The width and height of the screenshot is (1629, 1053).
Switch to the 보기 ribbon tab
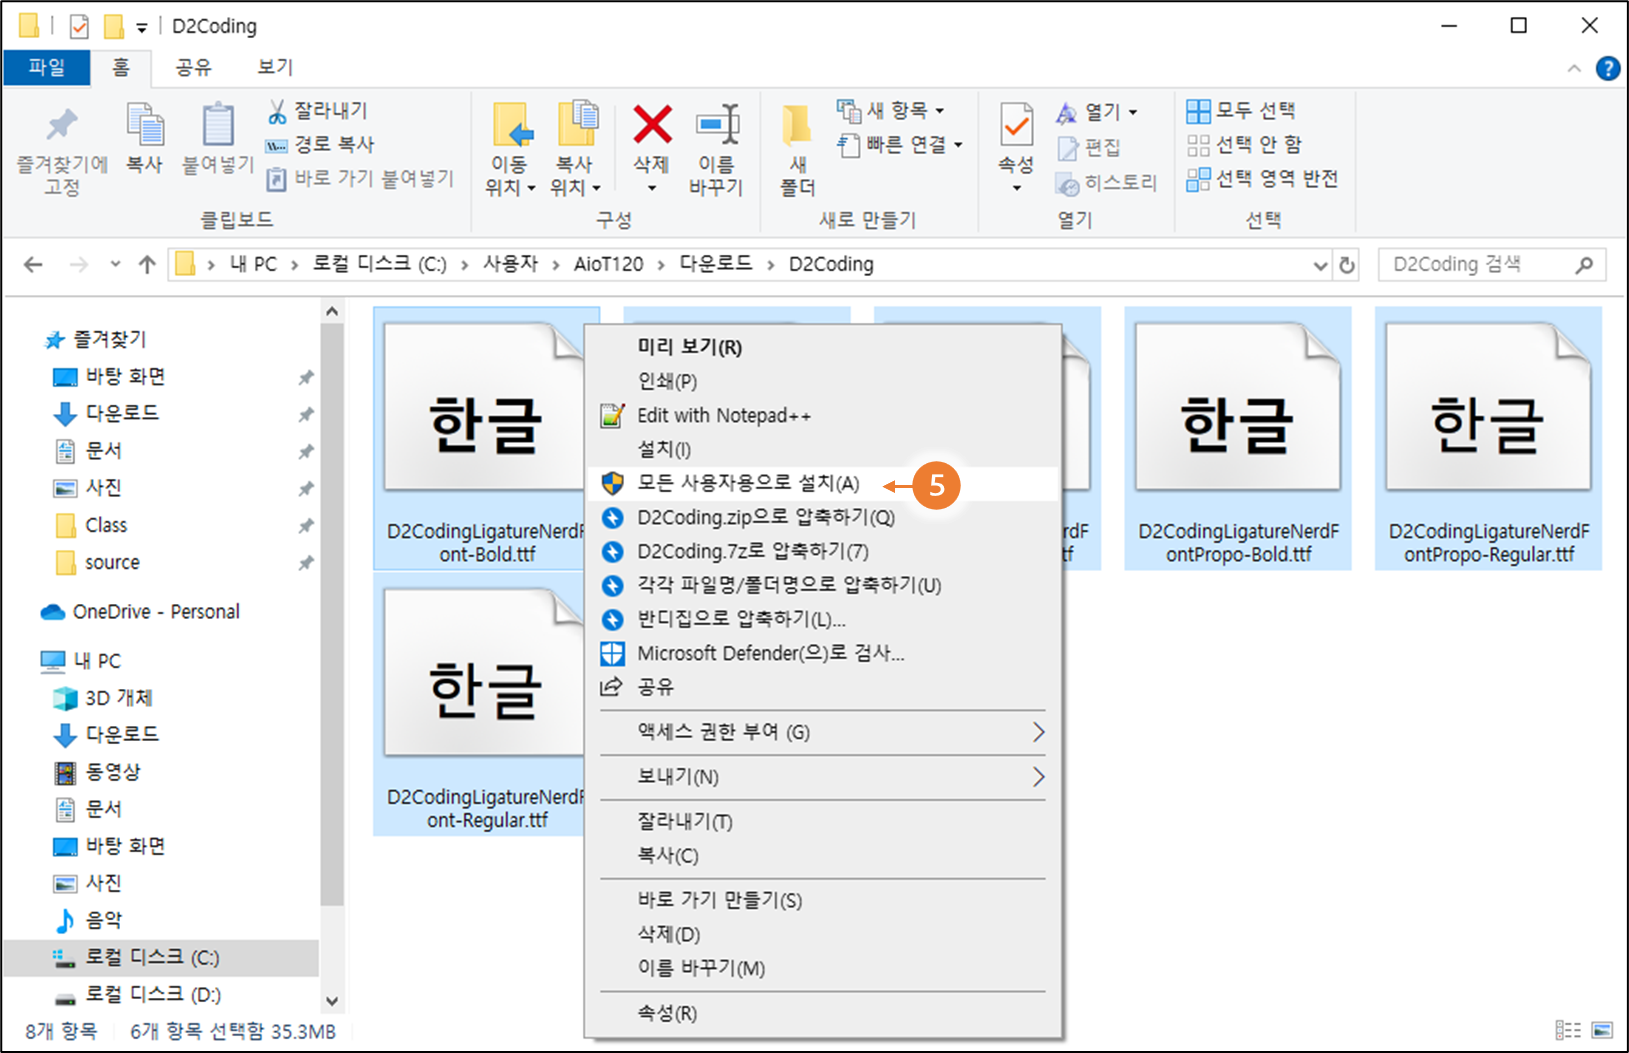275,67
